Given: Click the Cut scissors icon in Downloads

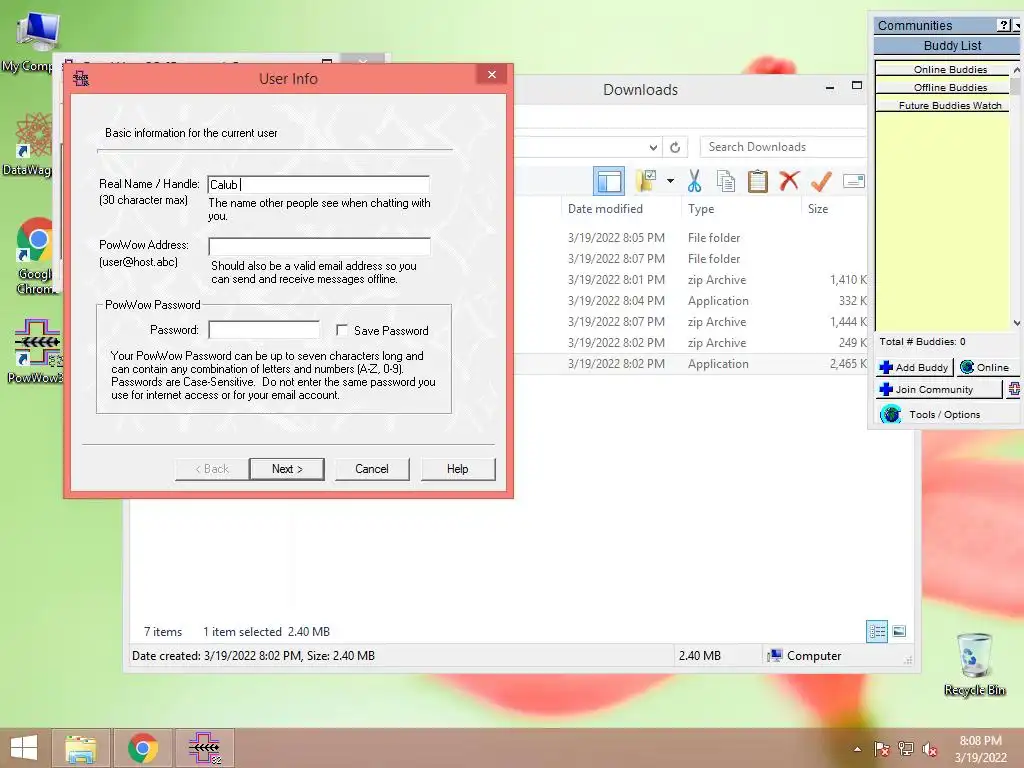Looking at the screenshot, I should [x=694, y=181].
